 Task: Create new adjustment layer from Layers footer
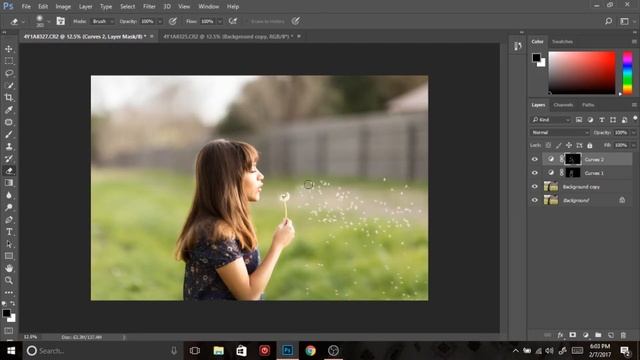[586, 335]
